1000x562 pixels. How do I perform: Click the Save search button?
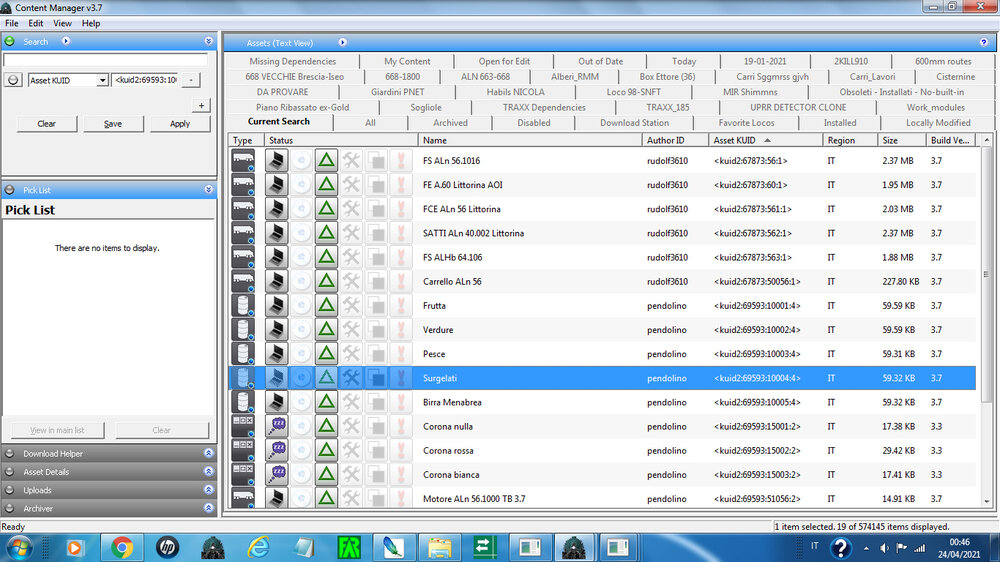[x=113, y=124]
